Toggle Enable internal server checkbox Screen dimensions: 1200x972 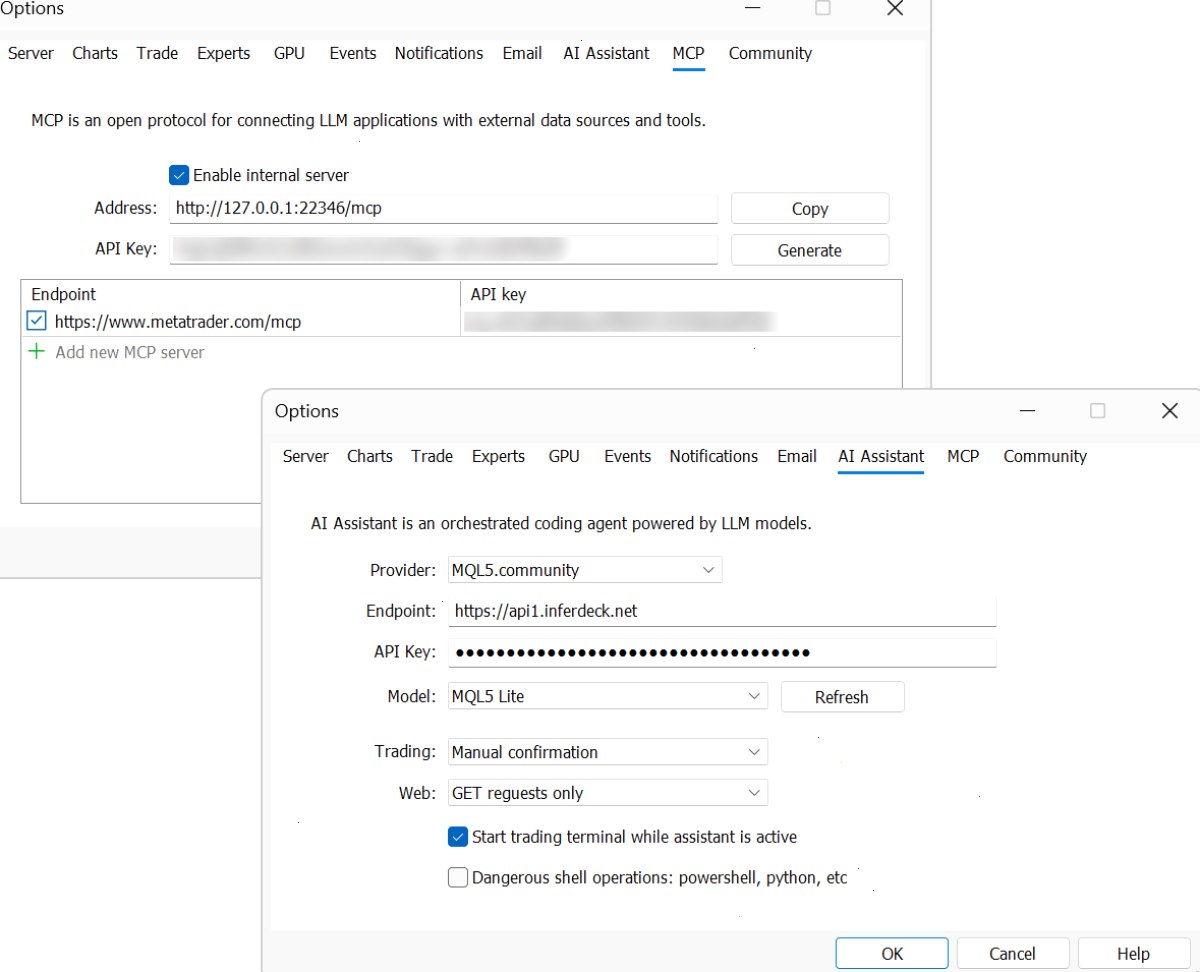point(179,175)
